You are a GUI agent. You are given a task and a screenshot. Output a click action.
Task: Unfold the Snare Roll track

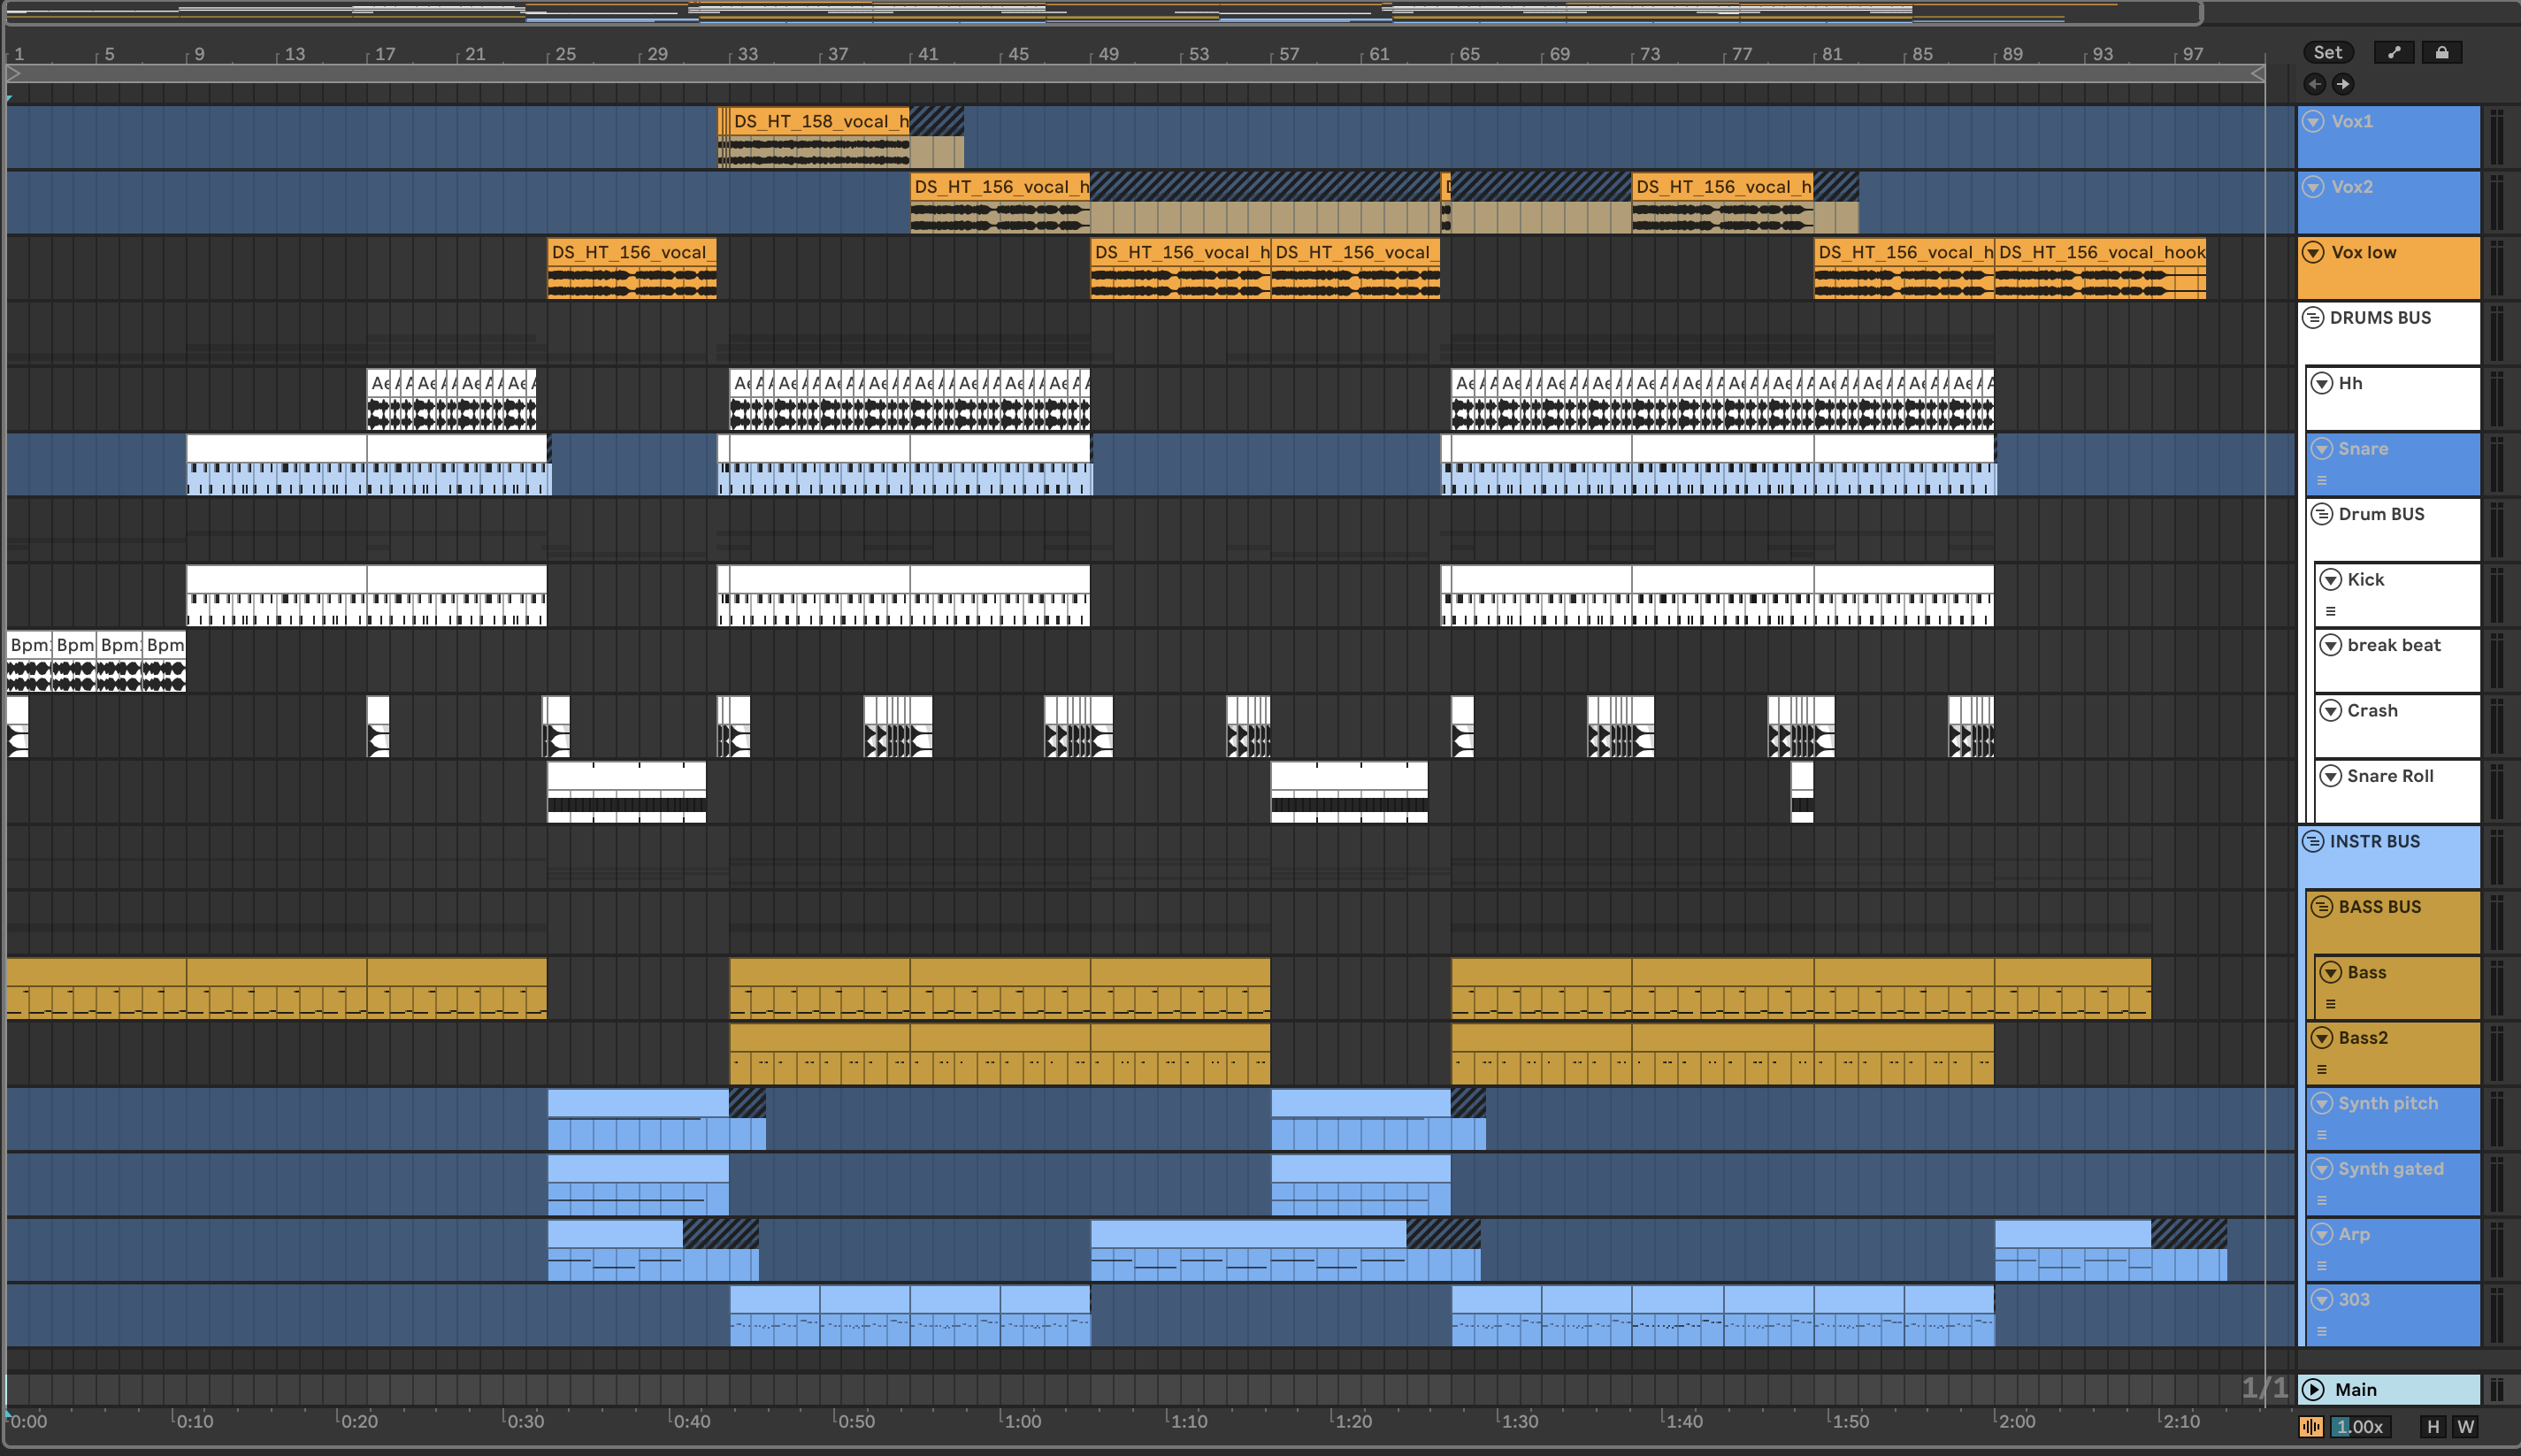2331,776
